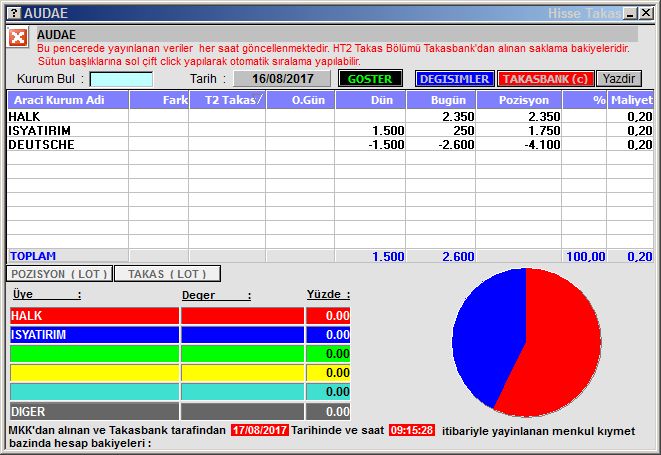Click the Fark column header
This screenshot has height=455, width=661.
tap(159, 100)
